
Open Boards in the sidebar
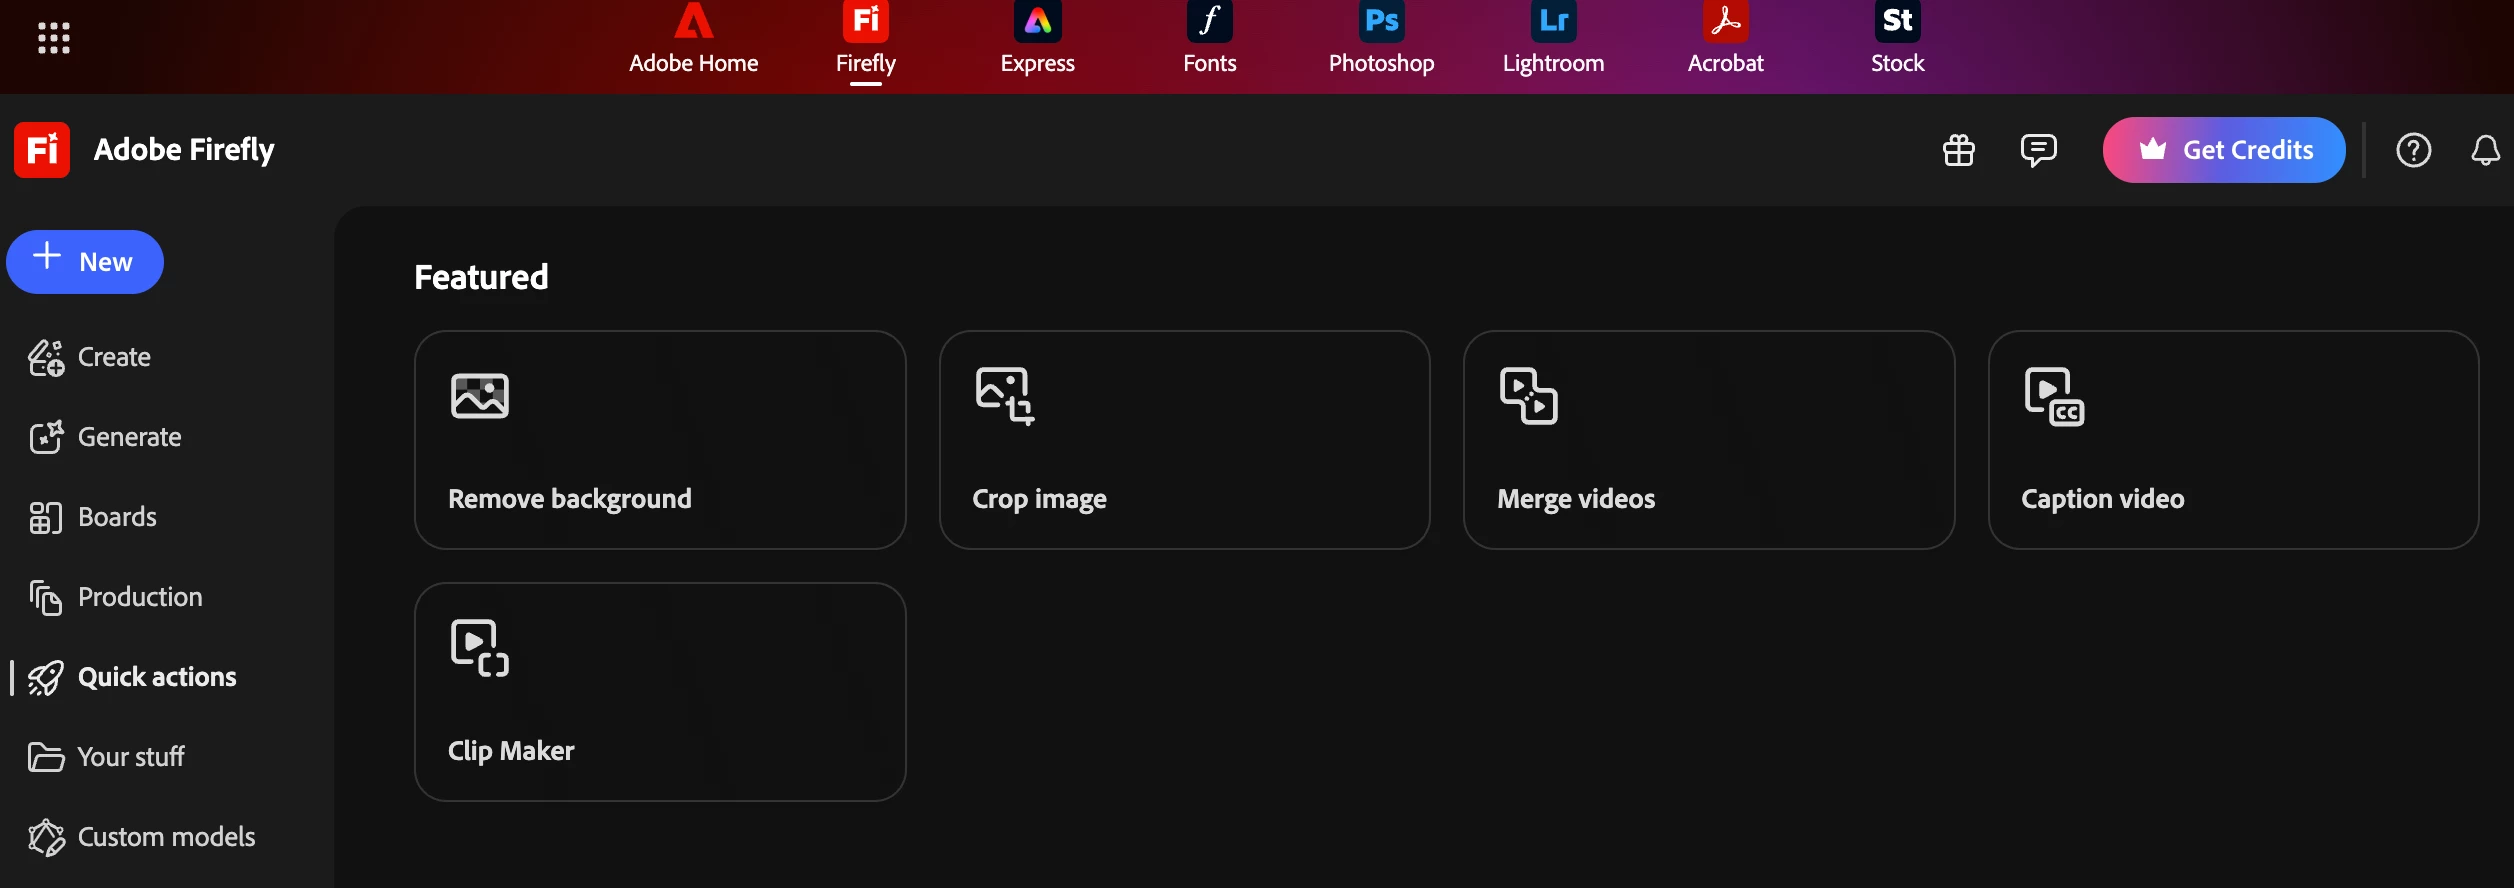click(93, 517)
